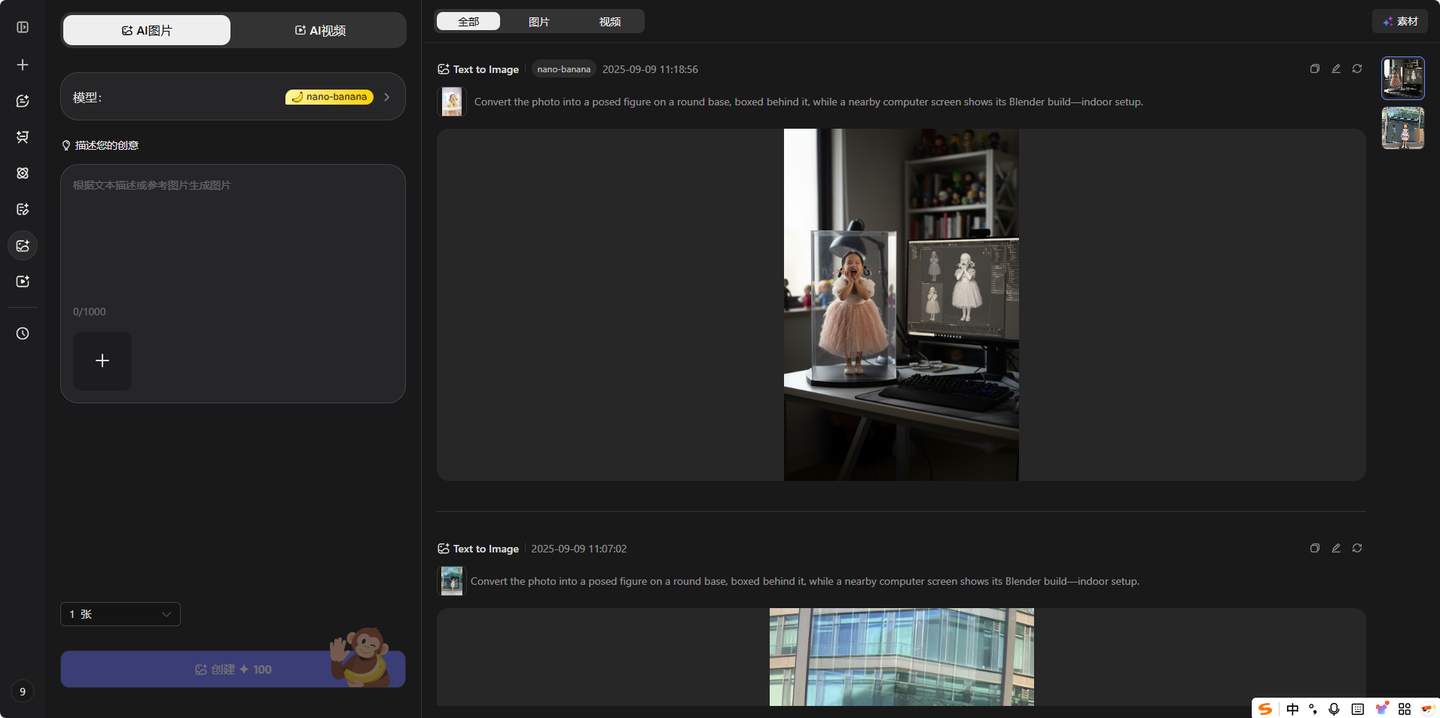Open the AI chat bubble icon in the sidebar

(23, 101)
